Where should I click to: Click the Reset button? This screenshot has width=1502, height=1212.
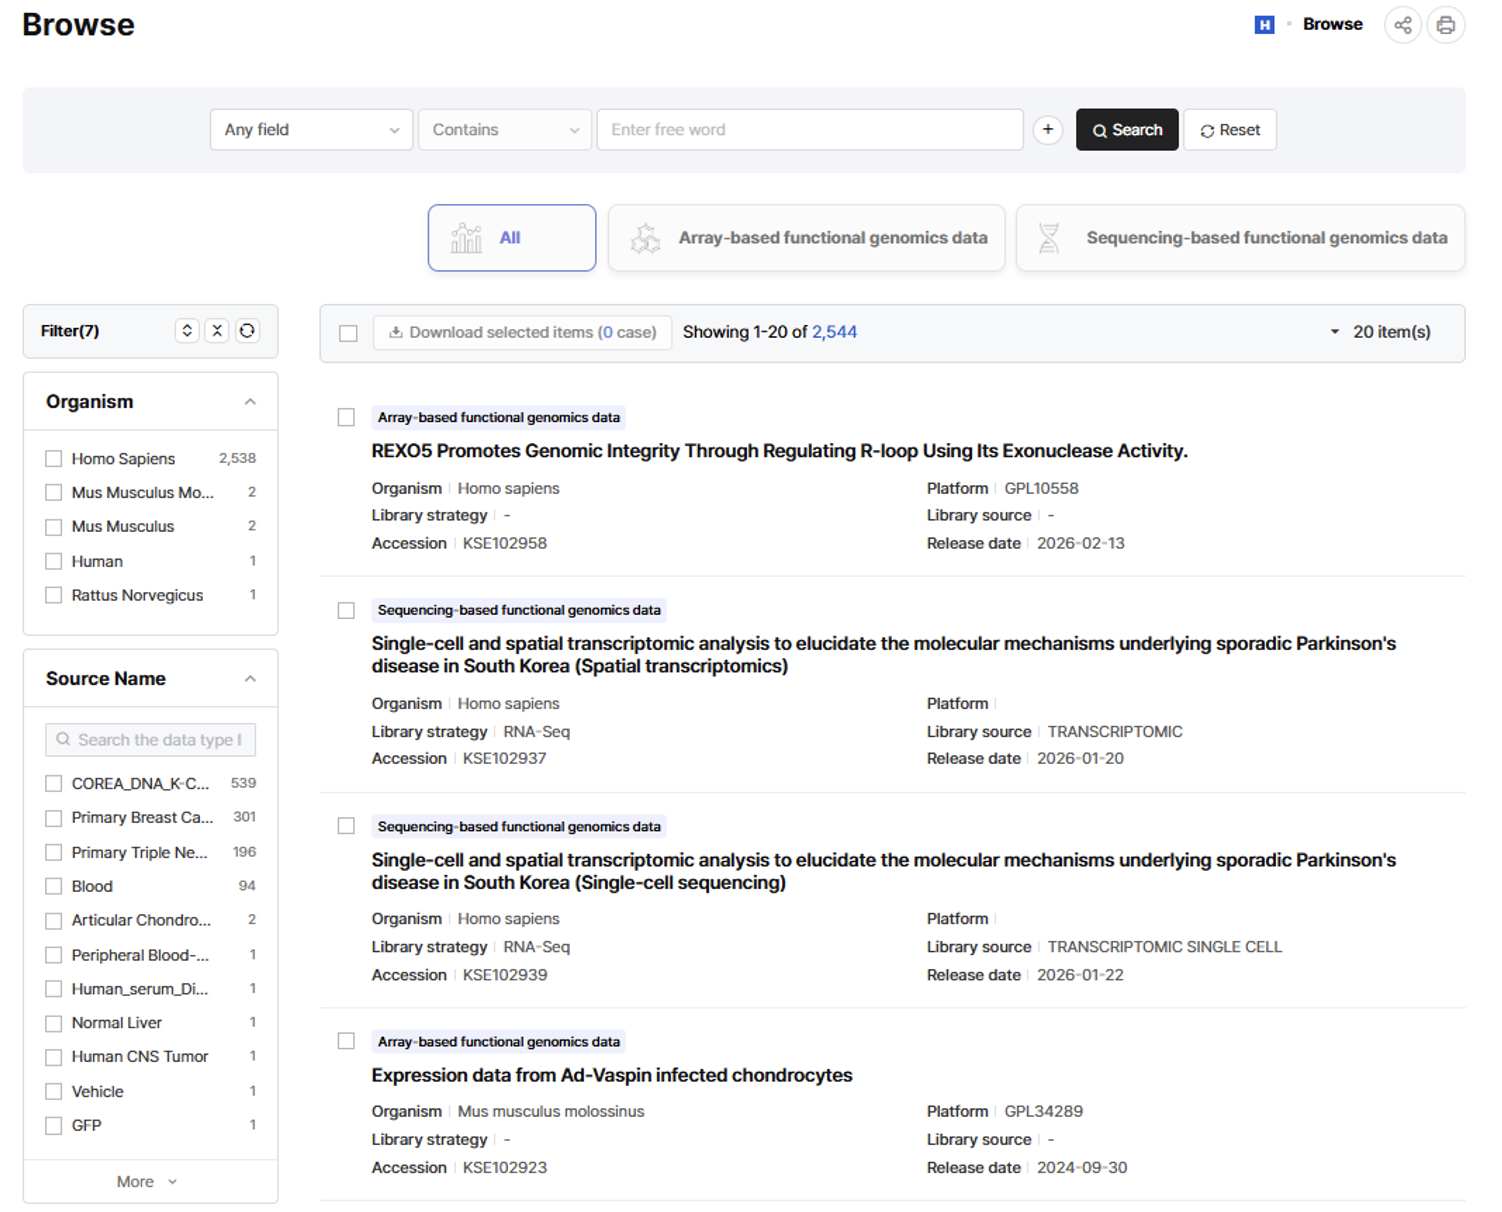[1229, 130]
